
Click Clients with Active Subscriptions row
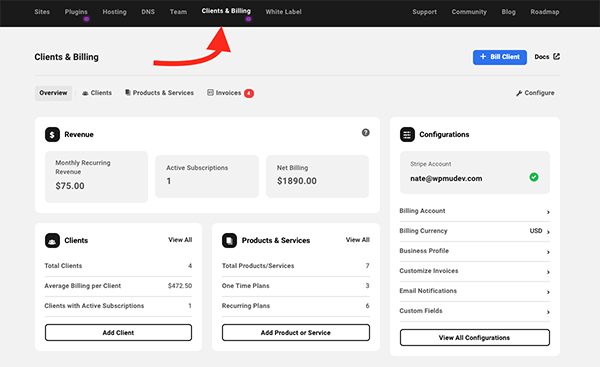(x=118, y=306)
